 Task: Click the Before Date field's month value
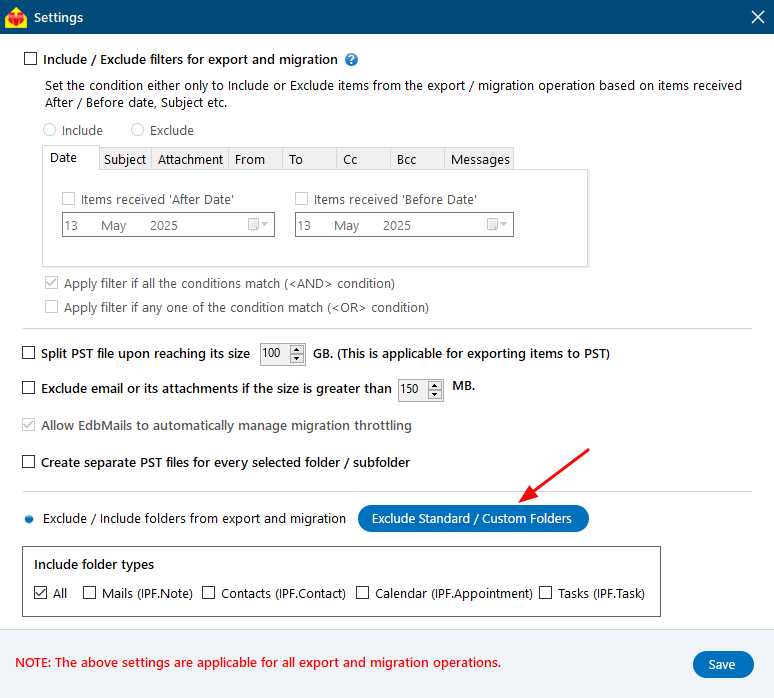347,226
